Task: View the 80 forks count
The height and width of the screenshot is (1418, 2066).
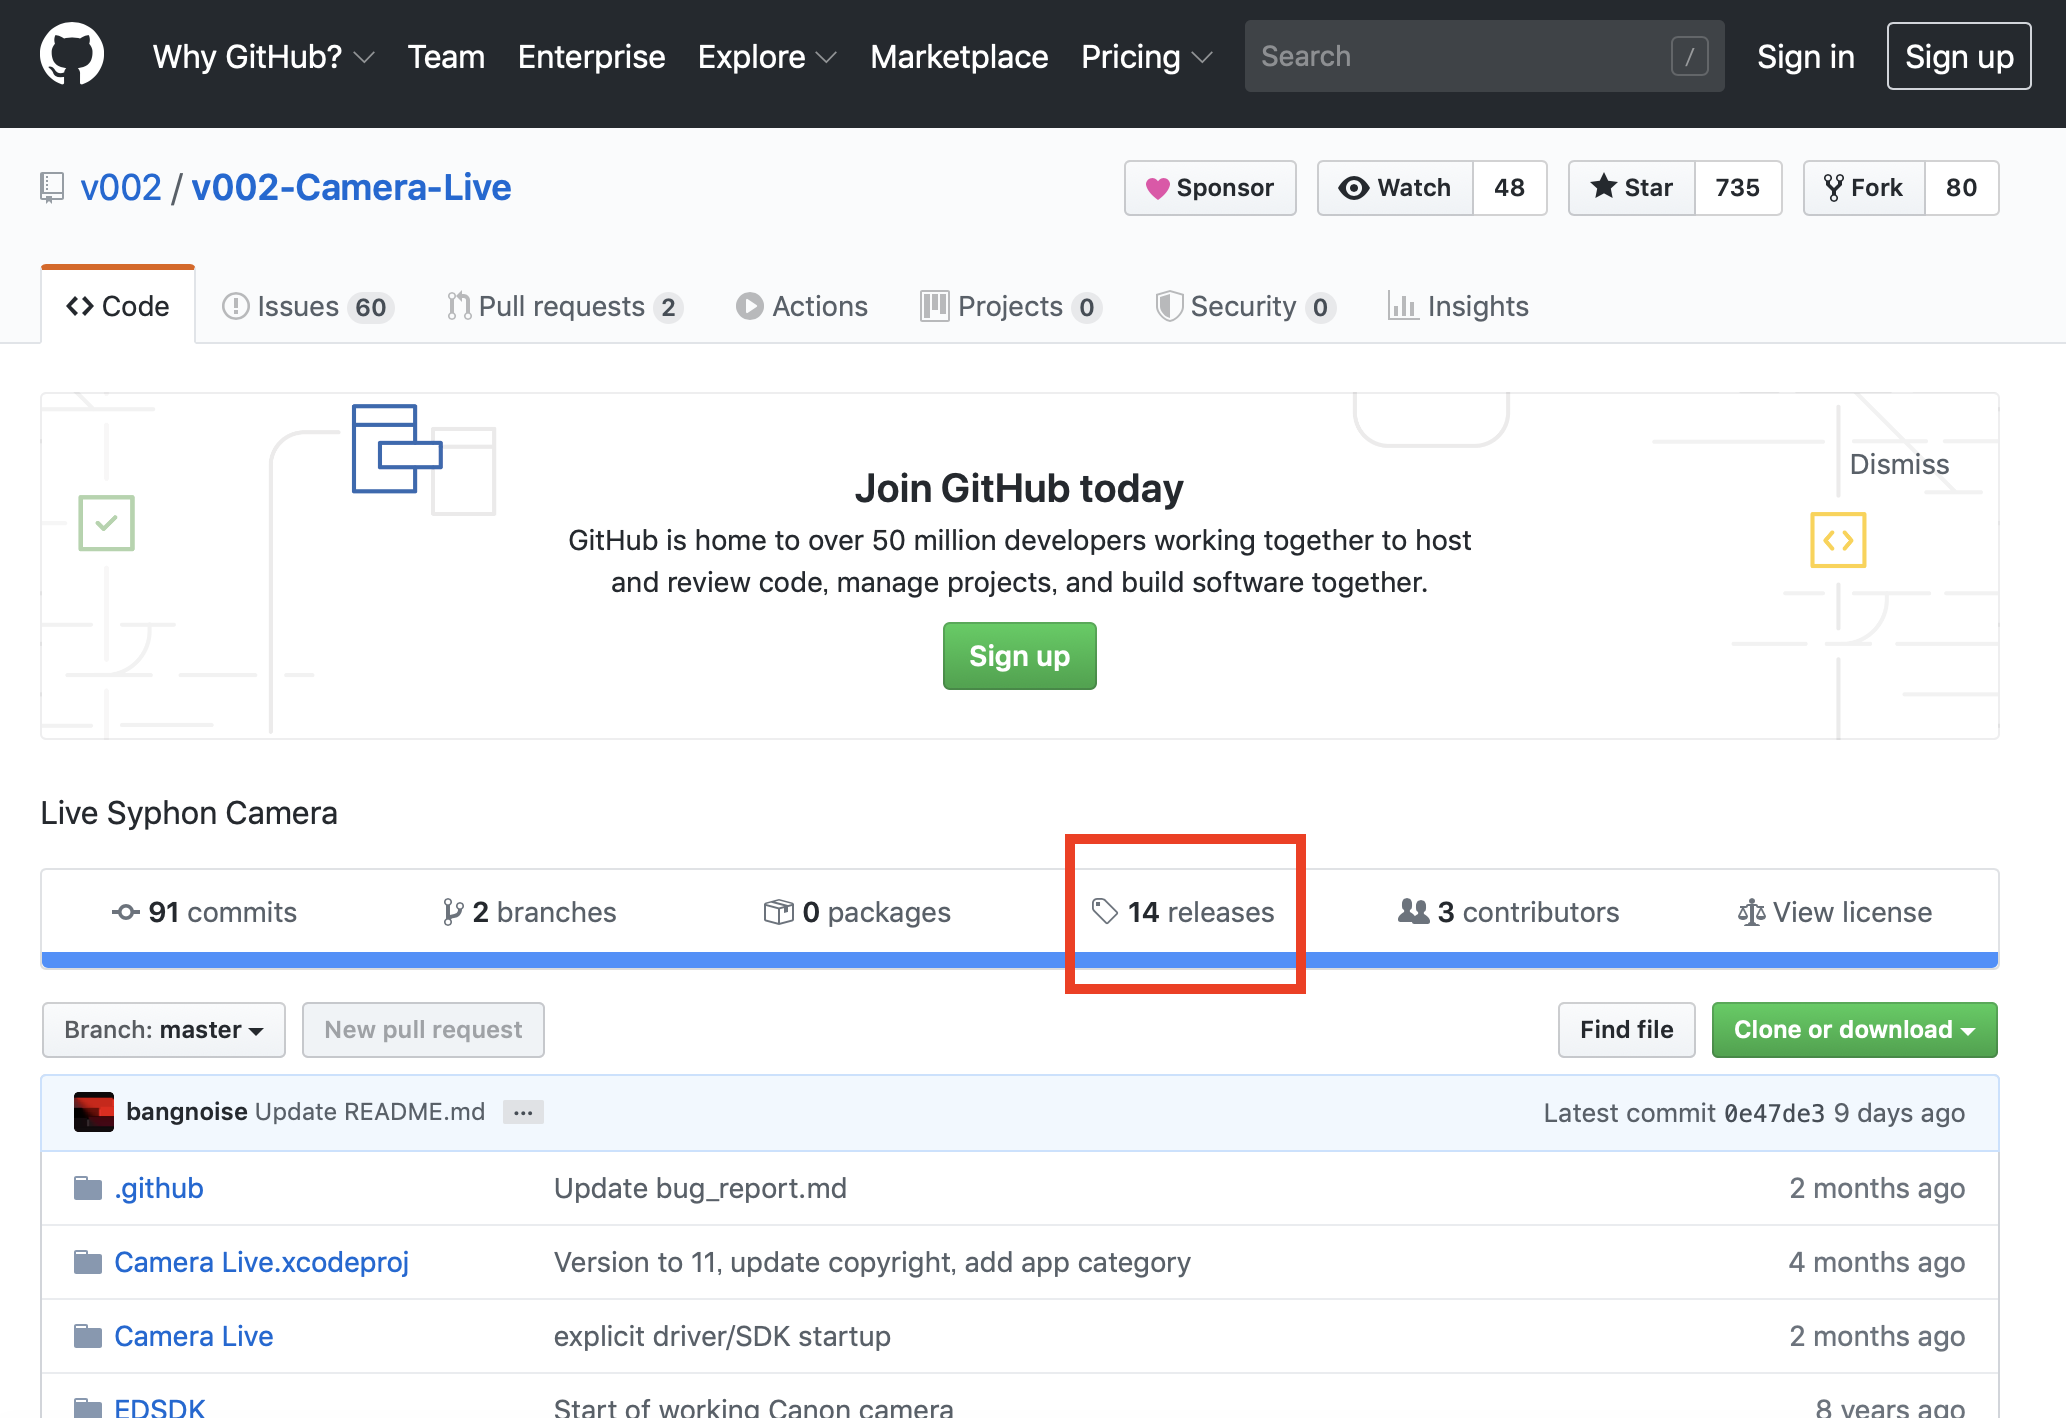Action: [1961, 188]
